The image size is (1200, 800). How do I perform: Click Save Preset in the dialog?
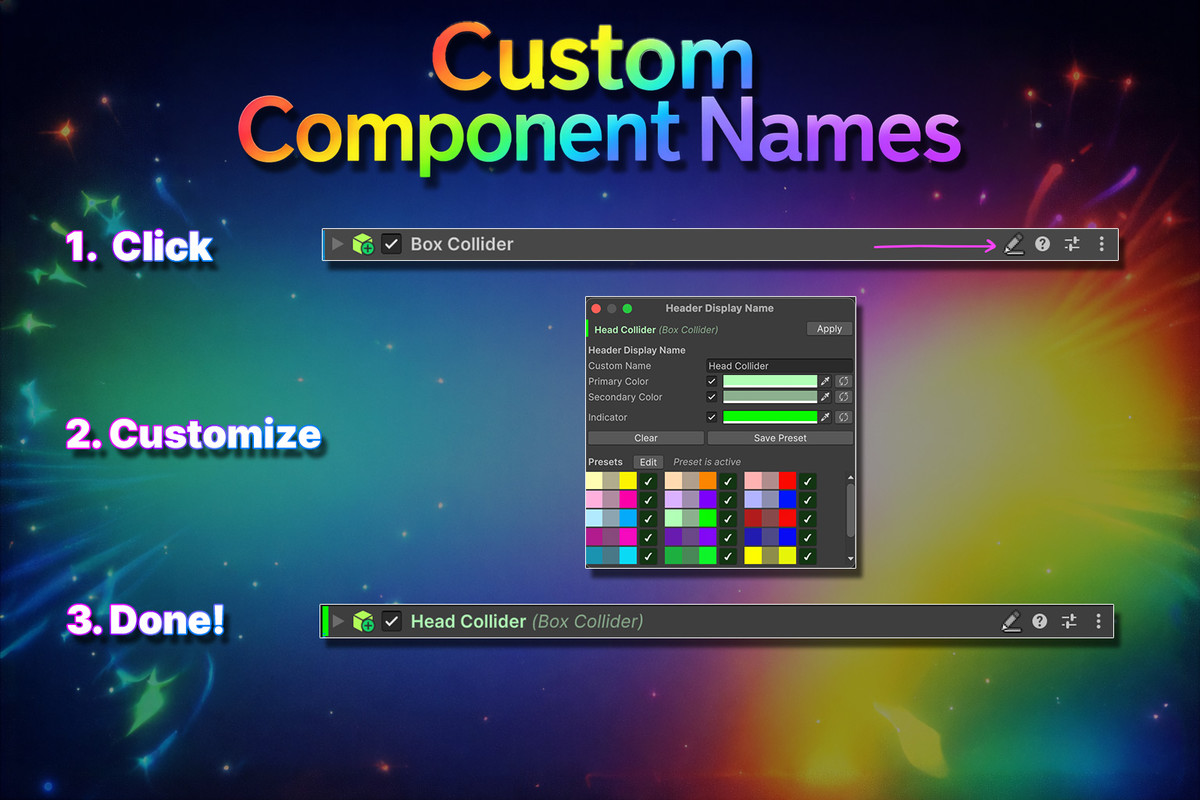780,438
